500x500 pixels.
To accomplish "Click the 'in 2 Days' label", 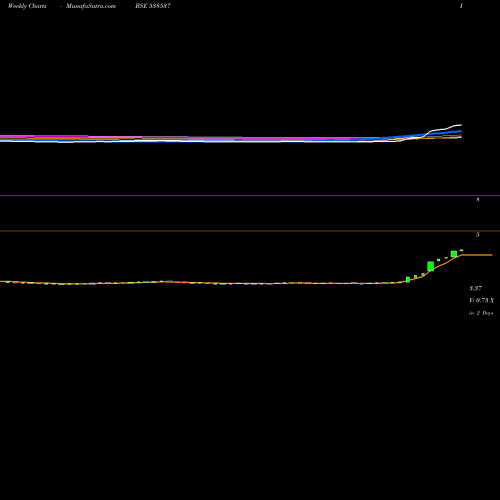I will click(x=481, y=313).
